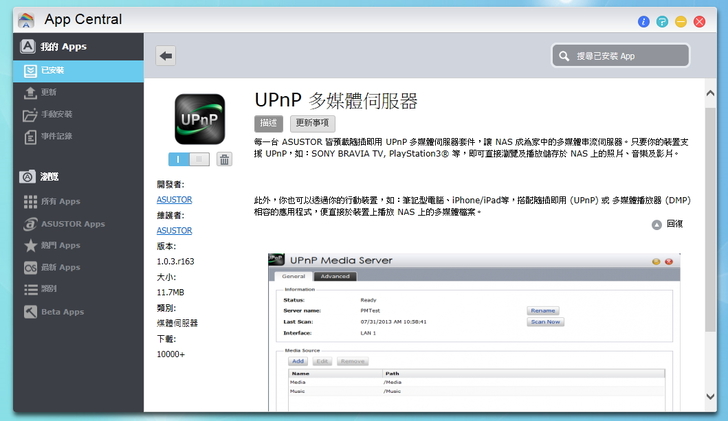
Task: Select the 更新事項 tab
Action: [x=312, y=123]
